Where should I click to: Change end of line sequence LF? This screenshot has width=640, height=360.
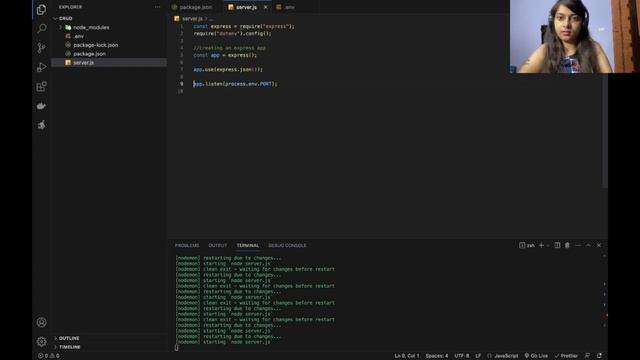[x=478, y=356]
